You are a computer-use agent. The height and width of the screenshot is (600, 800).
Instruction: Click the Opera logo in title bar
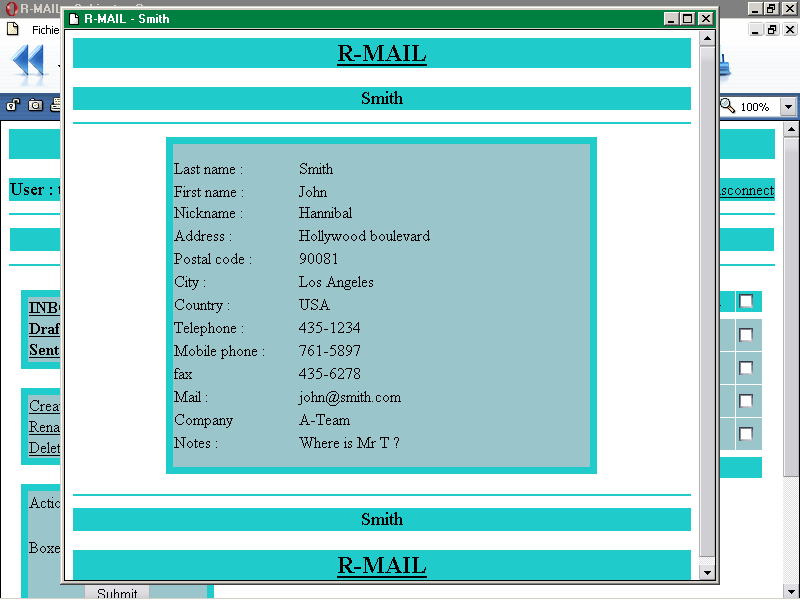pos(10,9)
